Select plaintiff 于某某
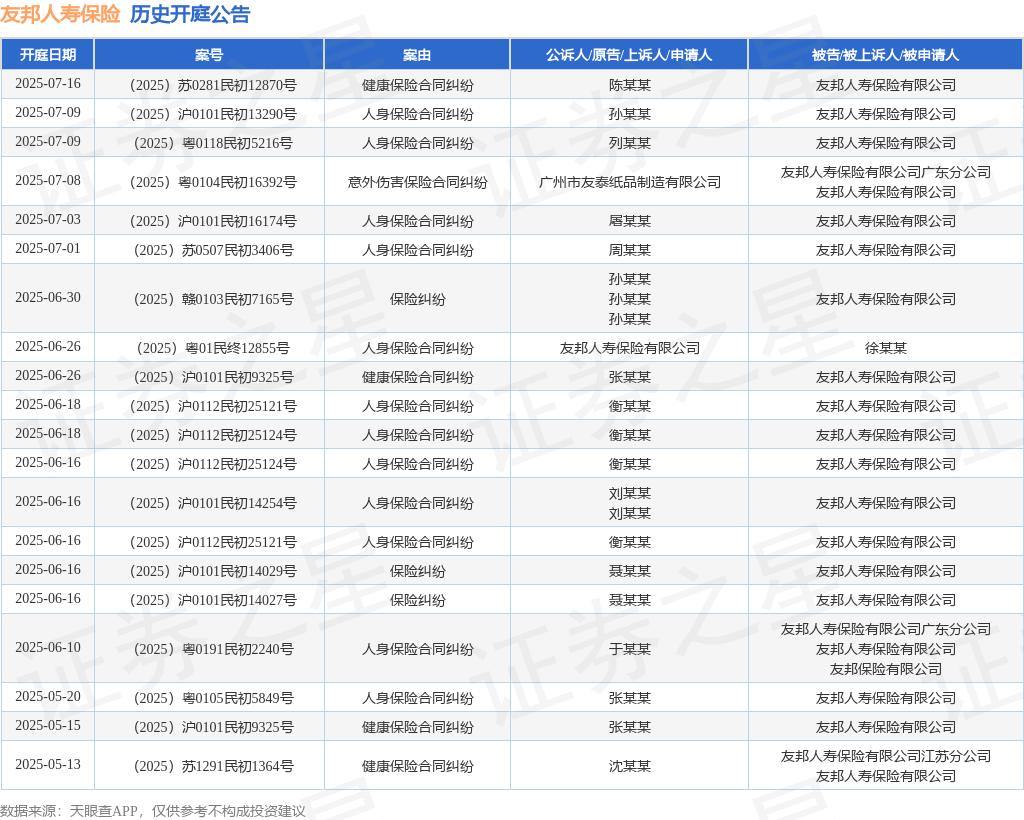 tap(630, 649)
